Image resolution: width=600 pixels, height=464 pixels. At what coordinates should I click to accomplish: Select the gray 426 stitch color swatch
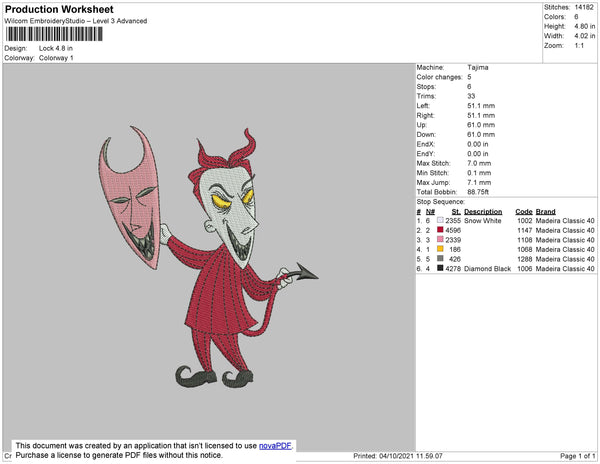tap(440, 259)
